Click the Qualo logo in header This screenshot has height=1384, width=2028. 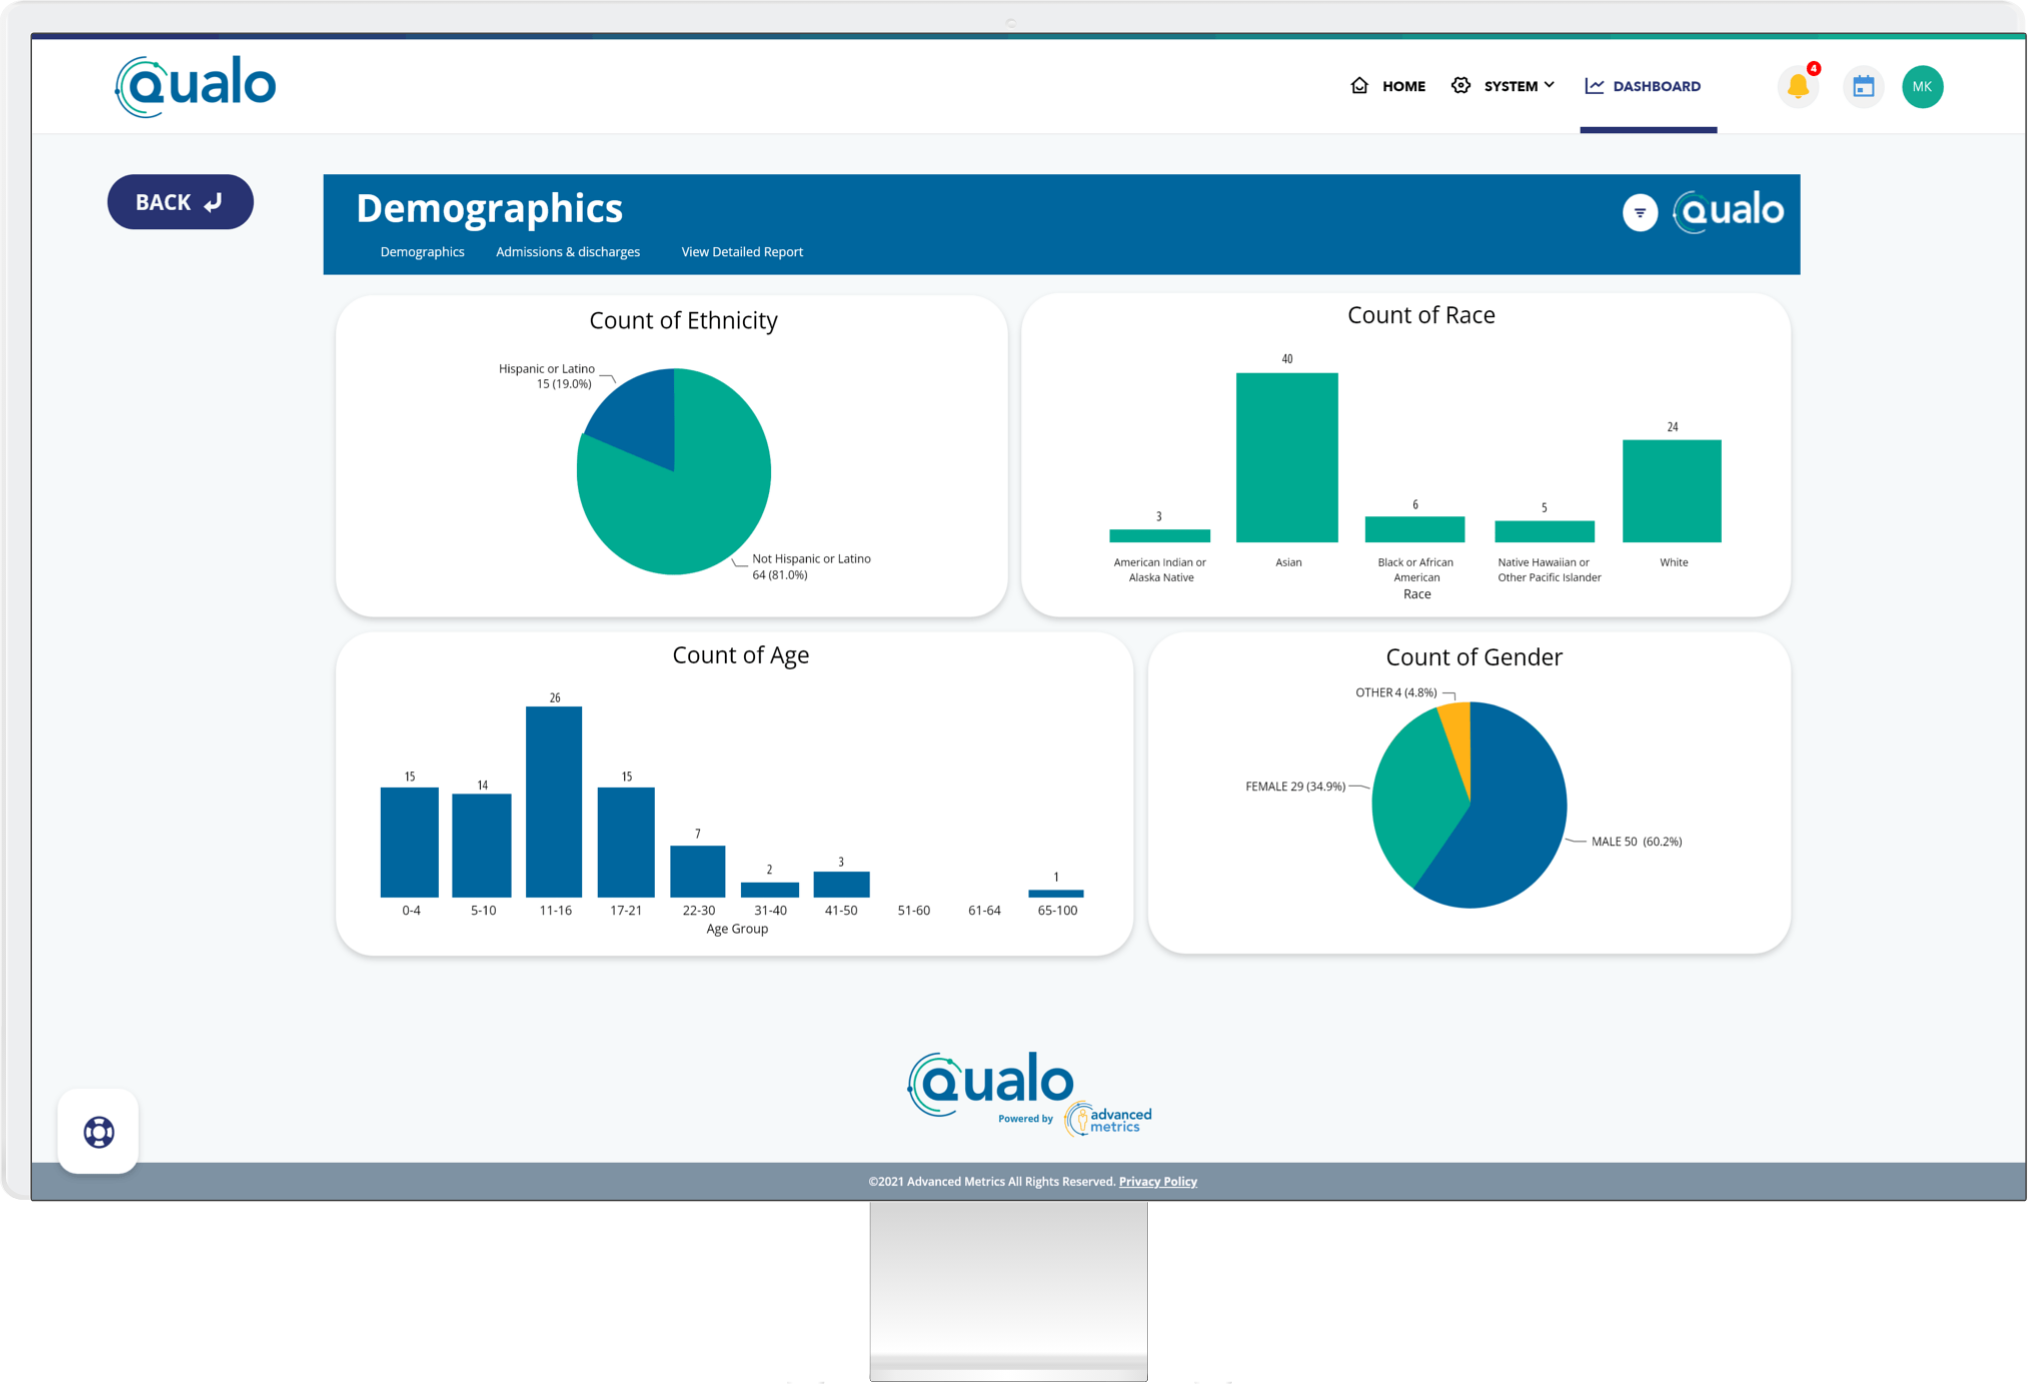tap(196, 86)
